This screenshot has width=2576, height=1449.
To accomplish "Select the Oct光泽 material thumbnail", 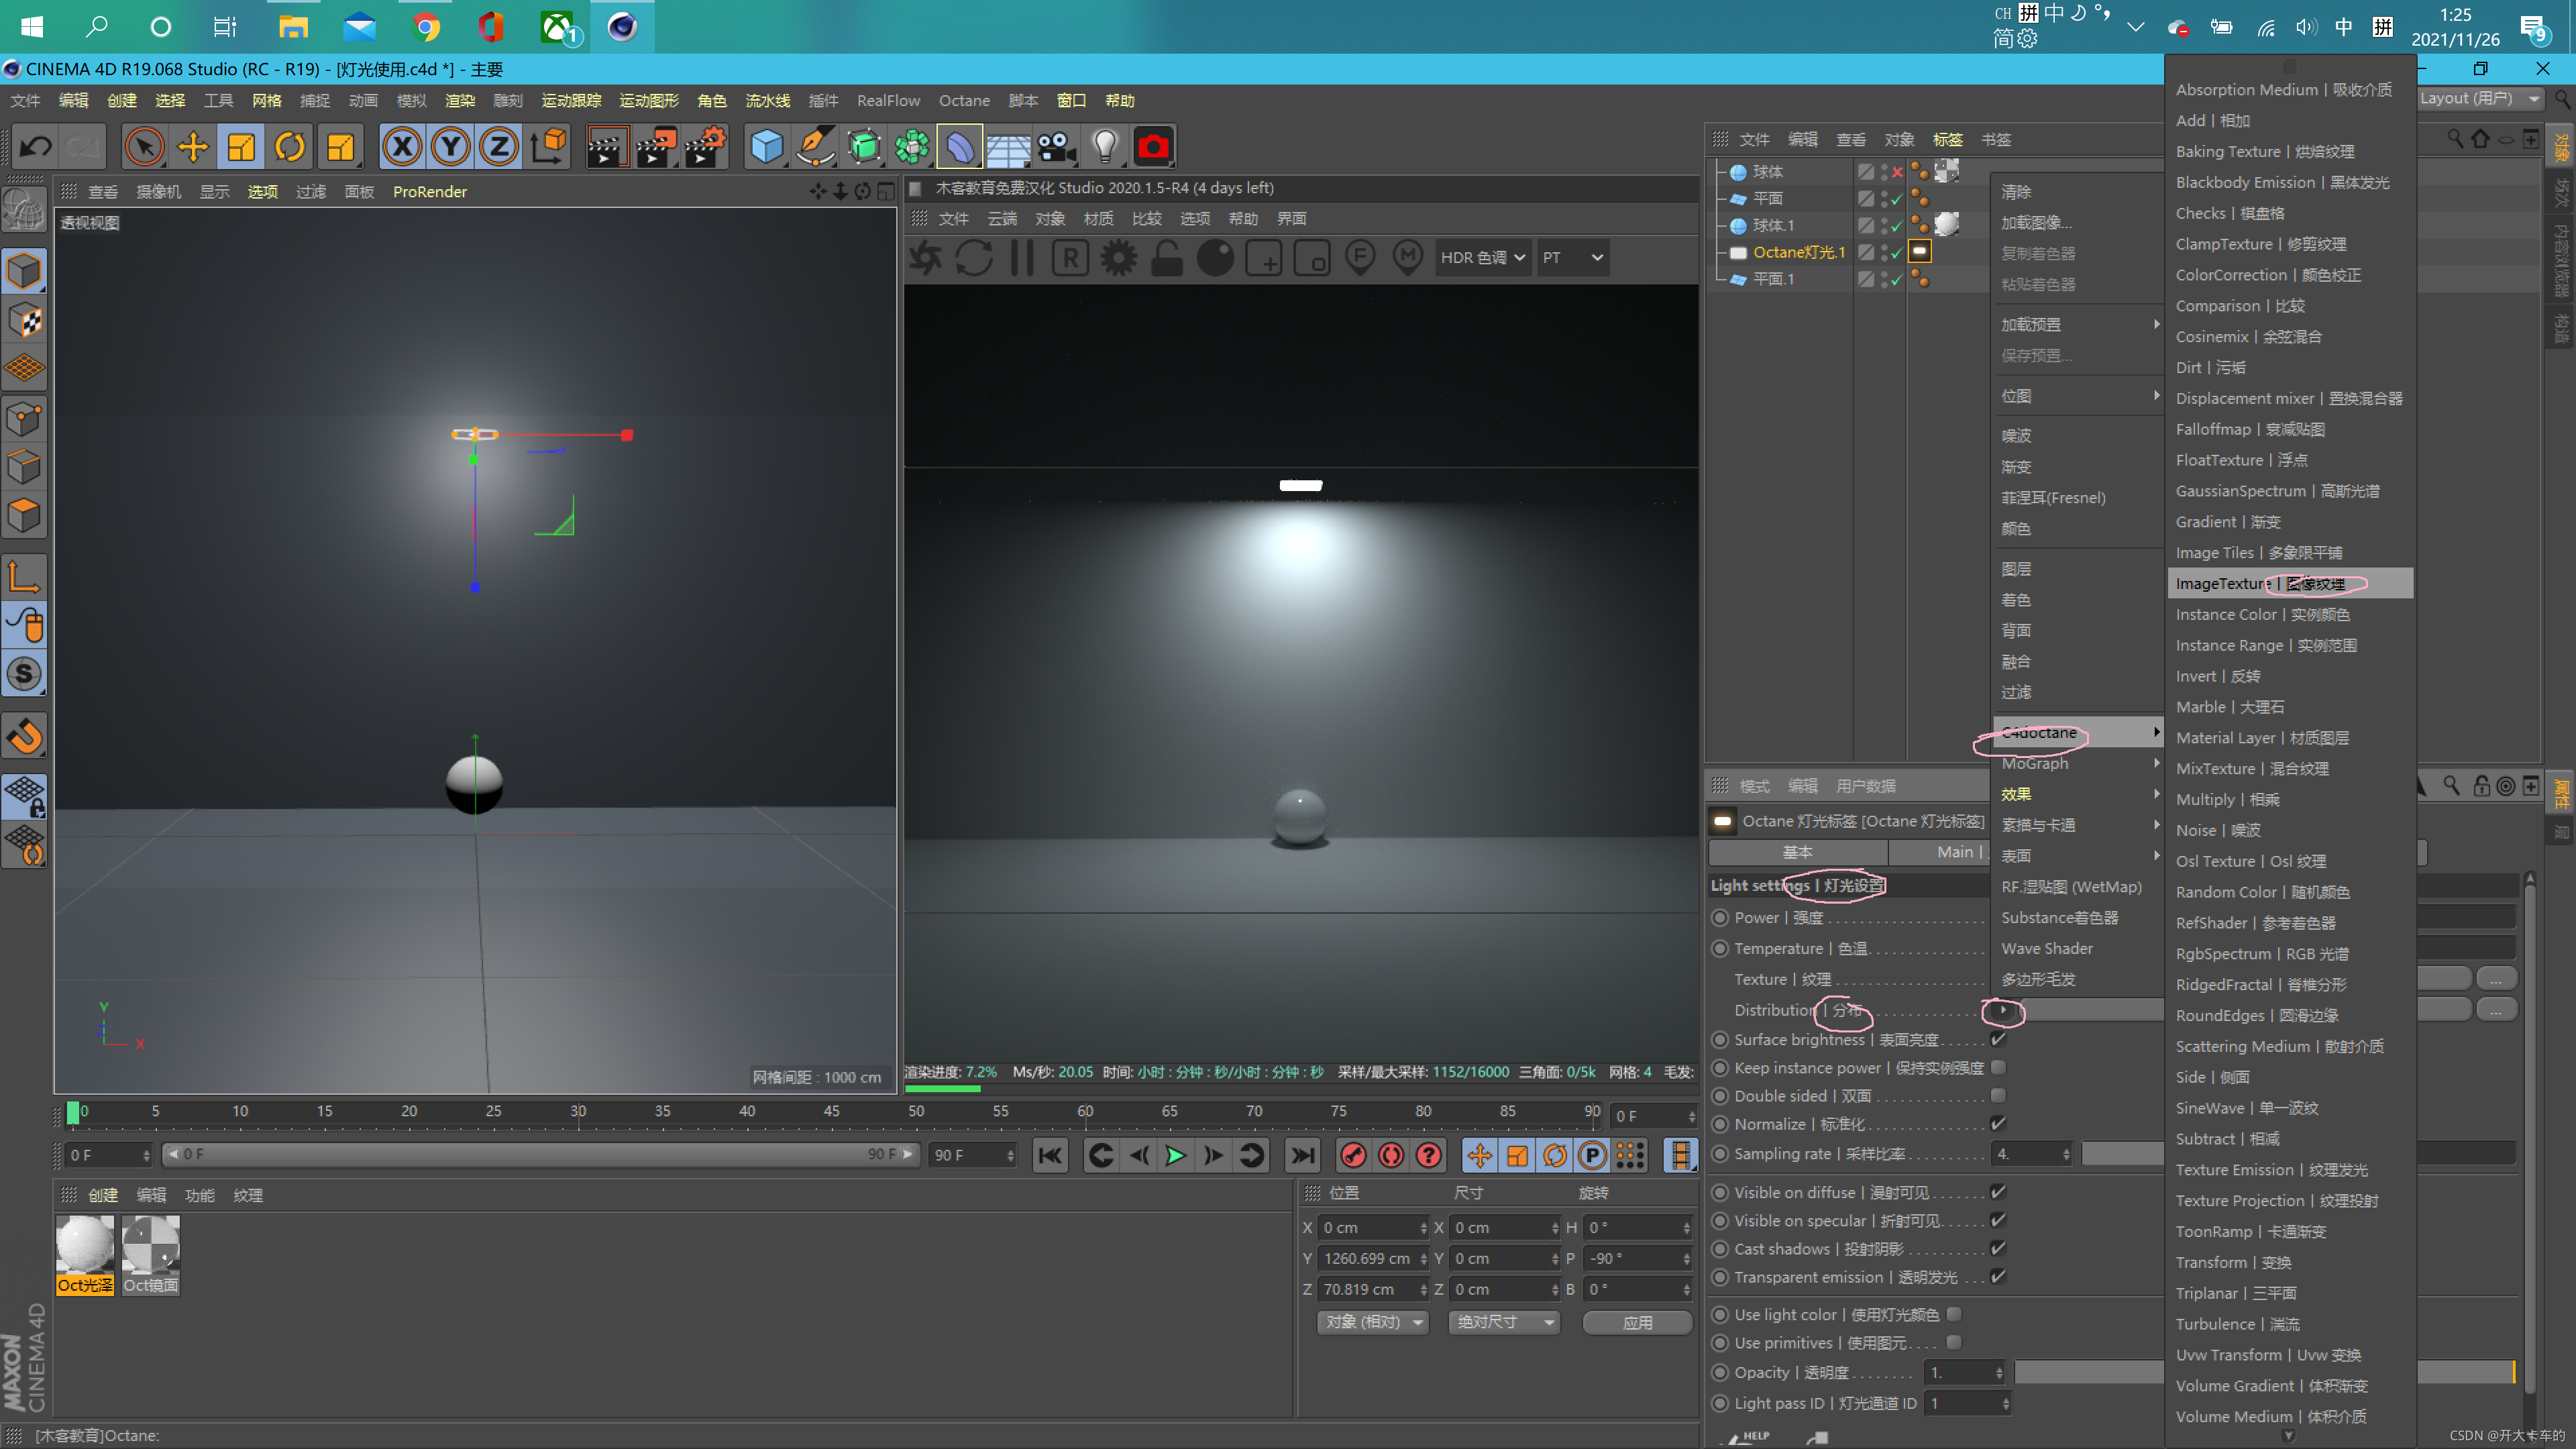I will [85, 1255].
